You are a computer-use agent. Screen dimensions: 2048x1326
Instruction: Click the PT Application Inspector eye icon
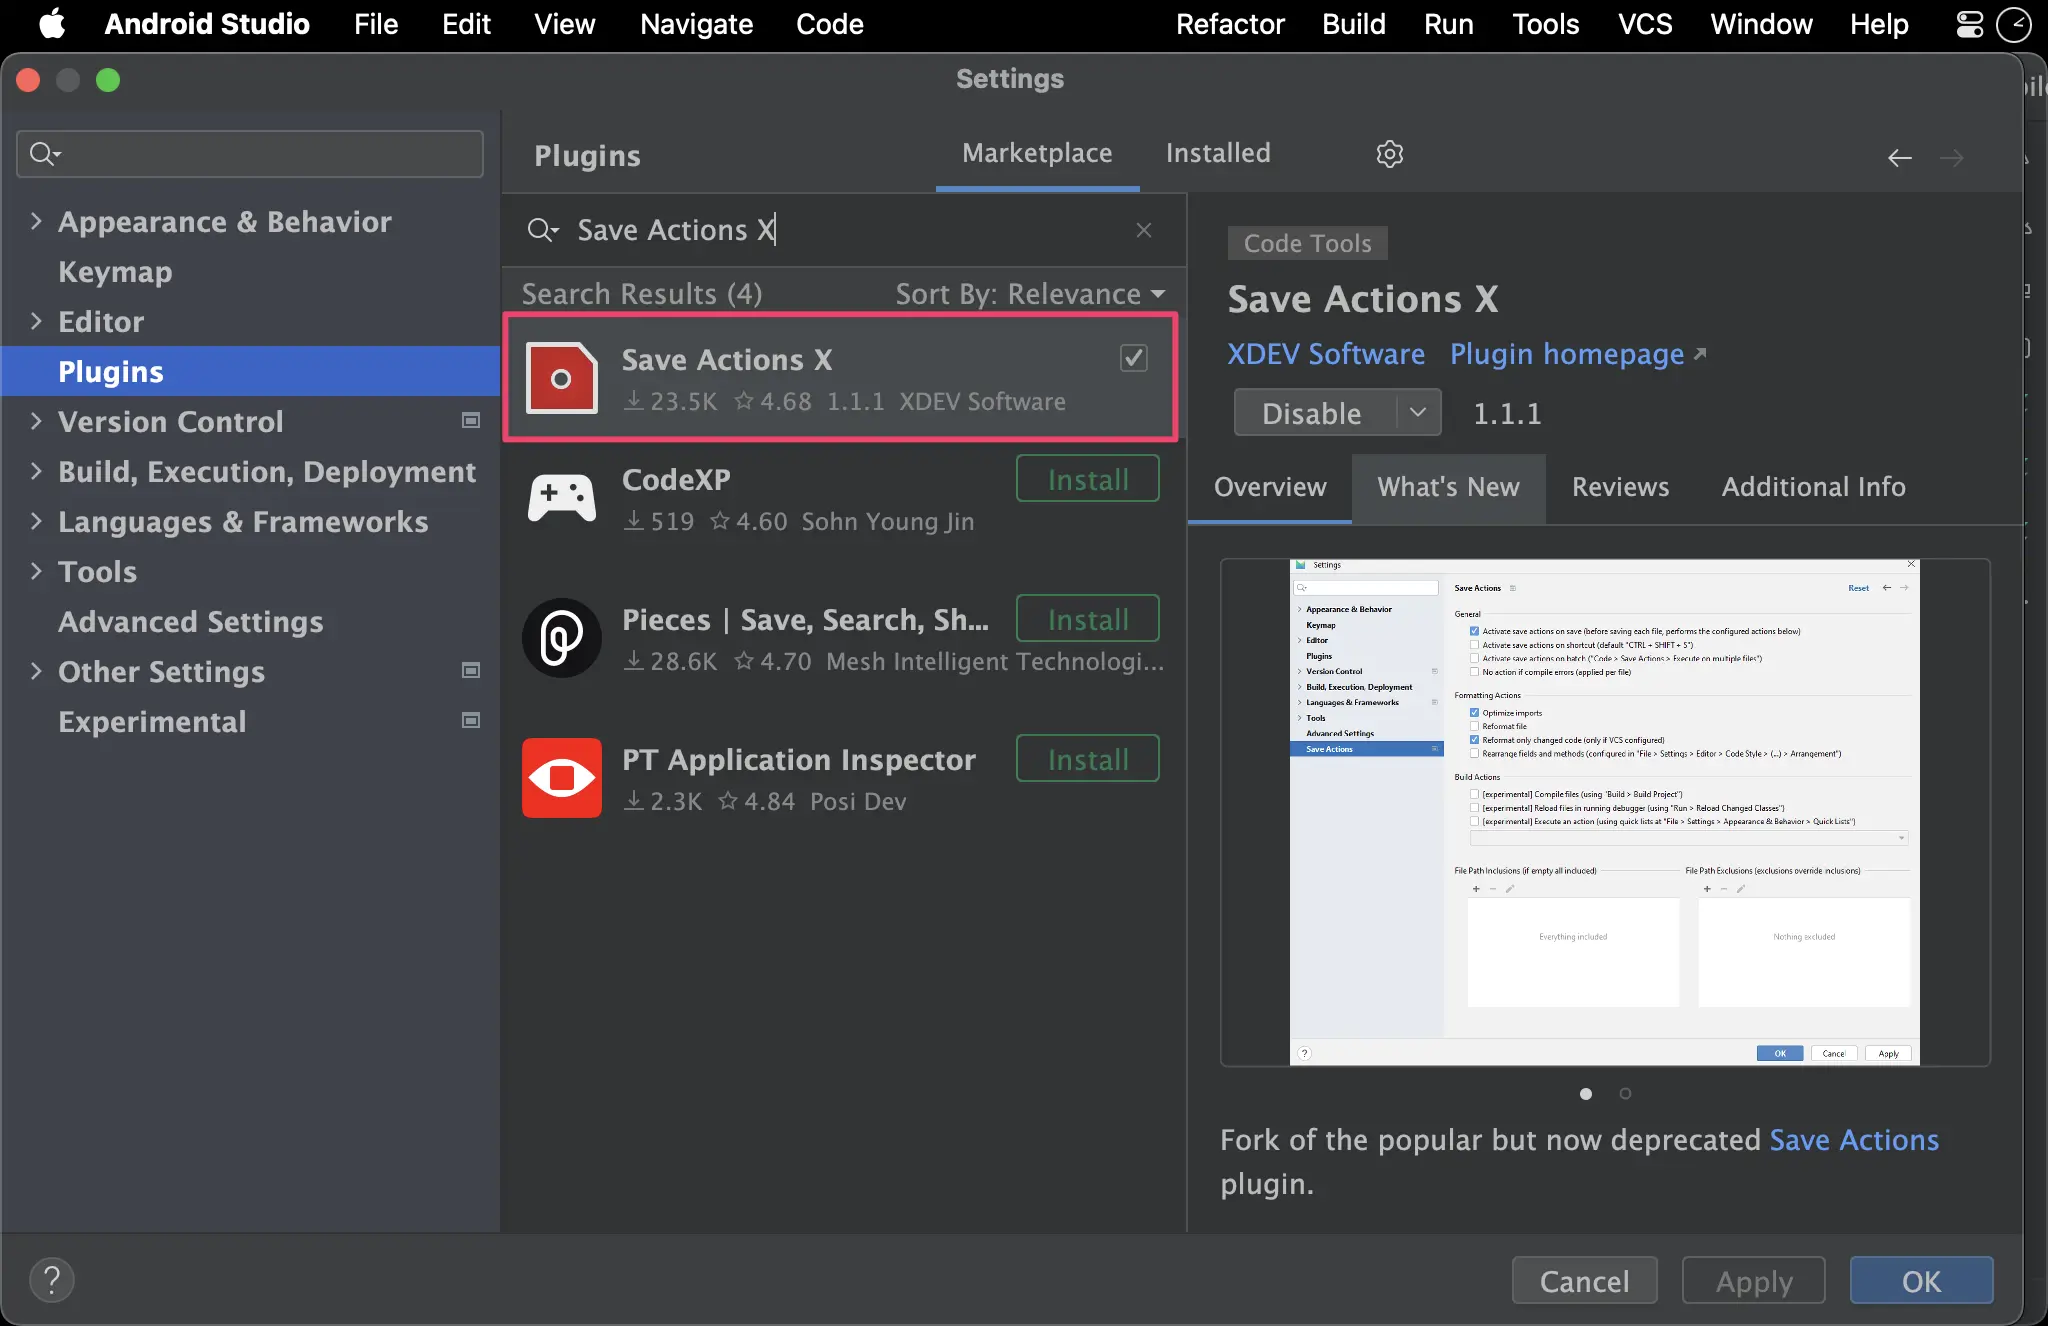[x=562, y=778]
